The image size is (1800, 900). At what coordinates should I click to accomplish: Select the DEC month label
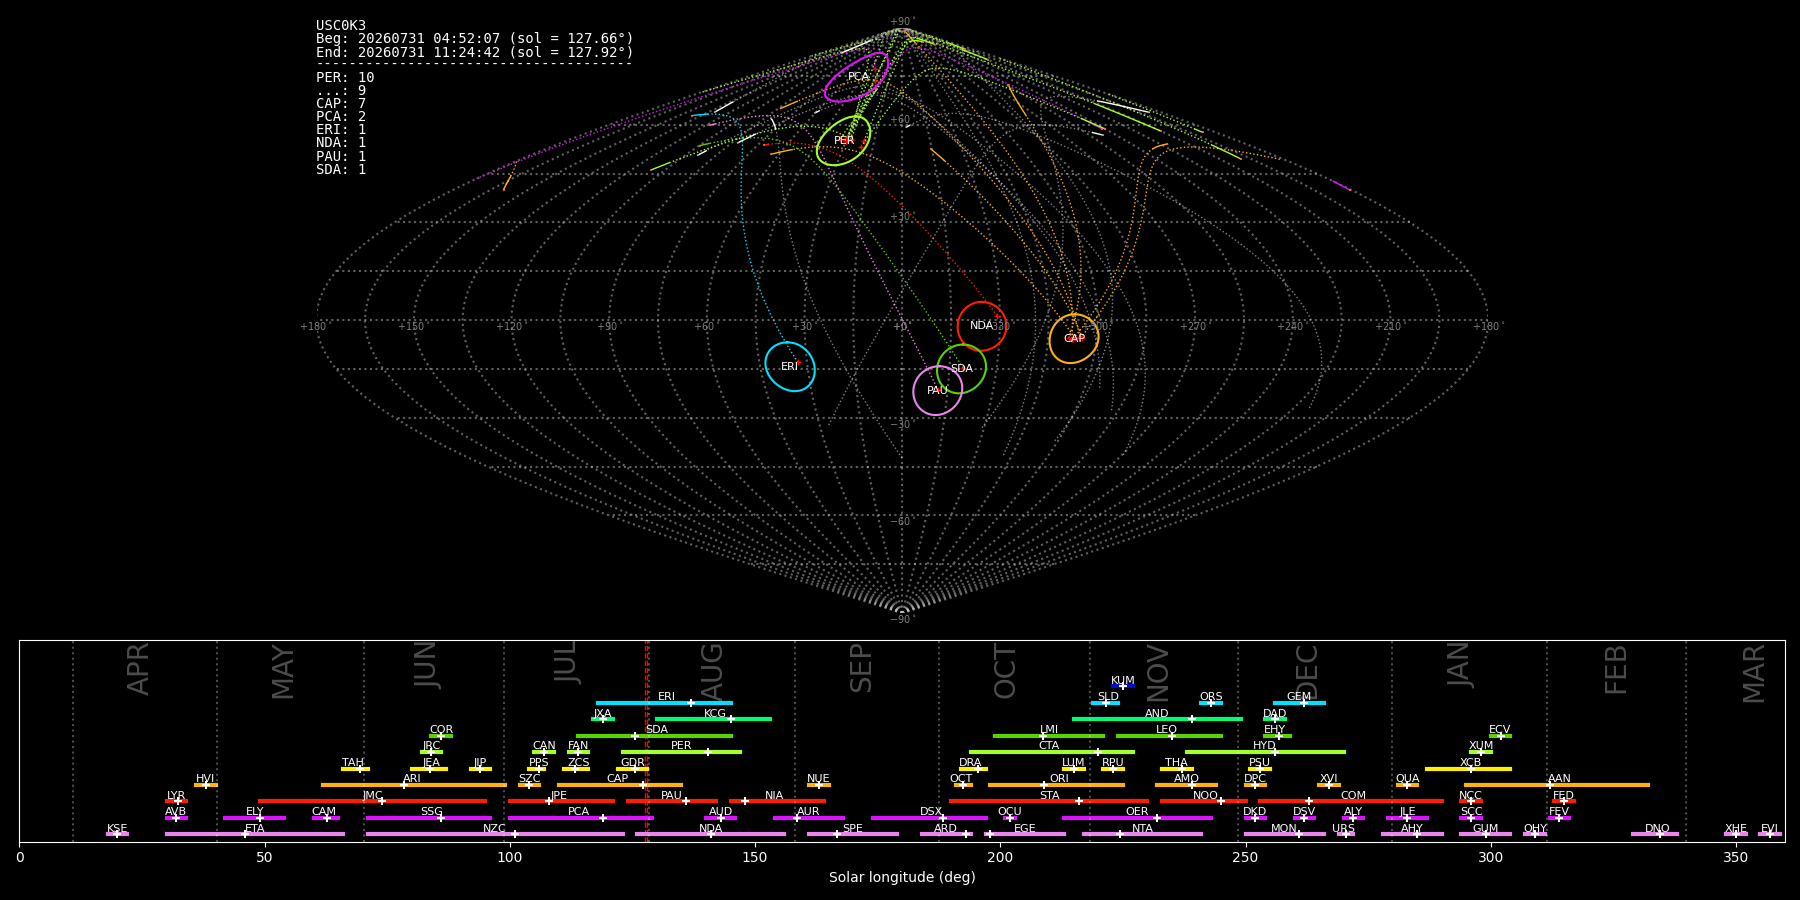(1307, 671)
